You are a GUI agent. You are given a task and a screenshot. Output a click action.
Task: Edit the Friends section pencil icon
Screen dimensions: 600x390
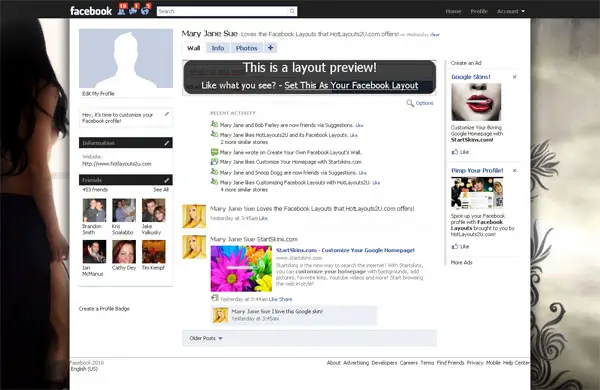(x=167, y=180)
